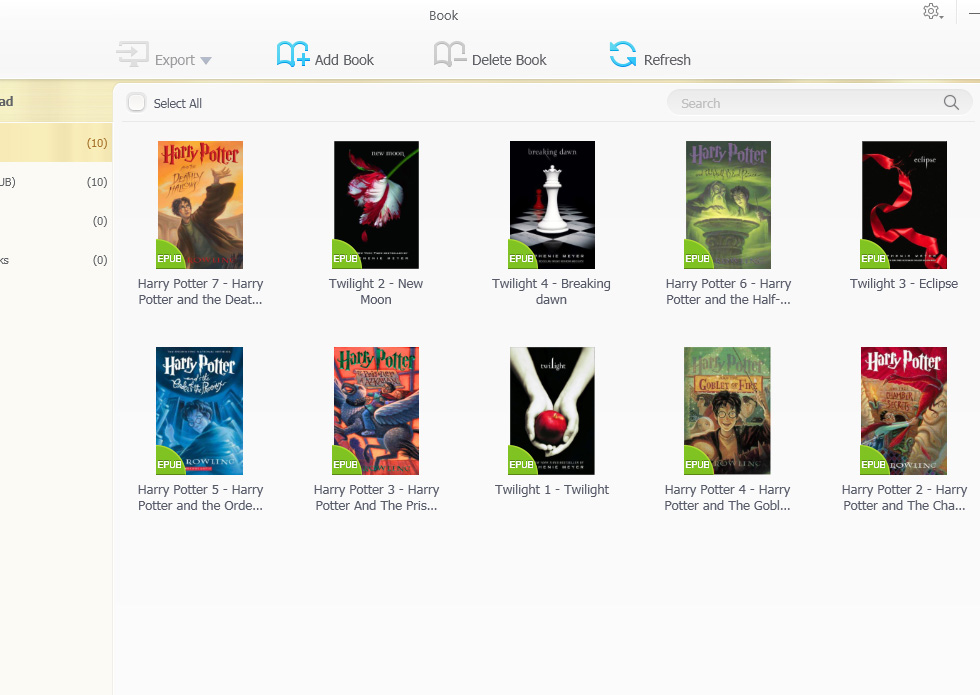
Task: Select Harry Potter 2 Chamber of Secrets cover
Action: [x=904, y=411]
